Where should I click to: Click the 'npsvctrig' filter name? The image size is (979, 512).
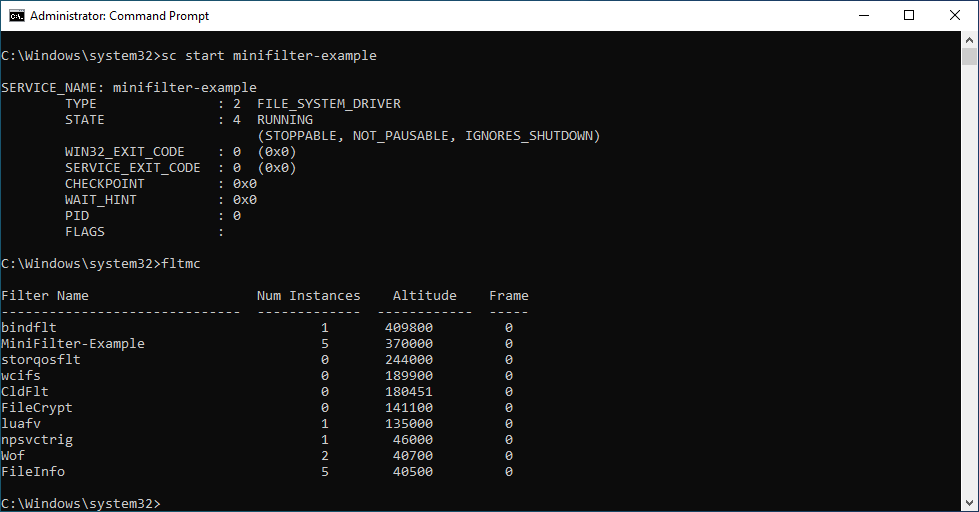[37, 440]
